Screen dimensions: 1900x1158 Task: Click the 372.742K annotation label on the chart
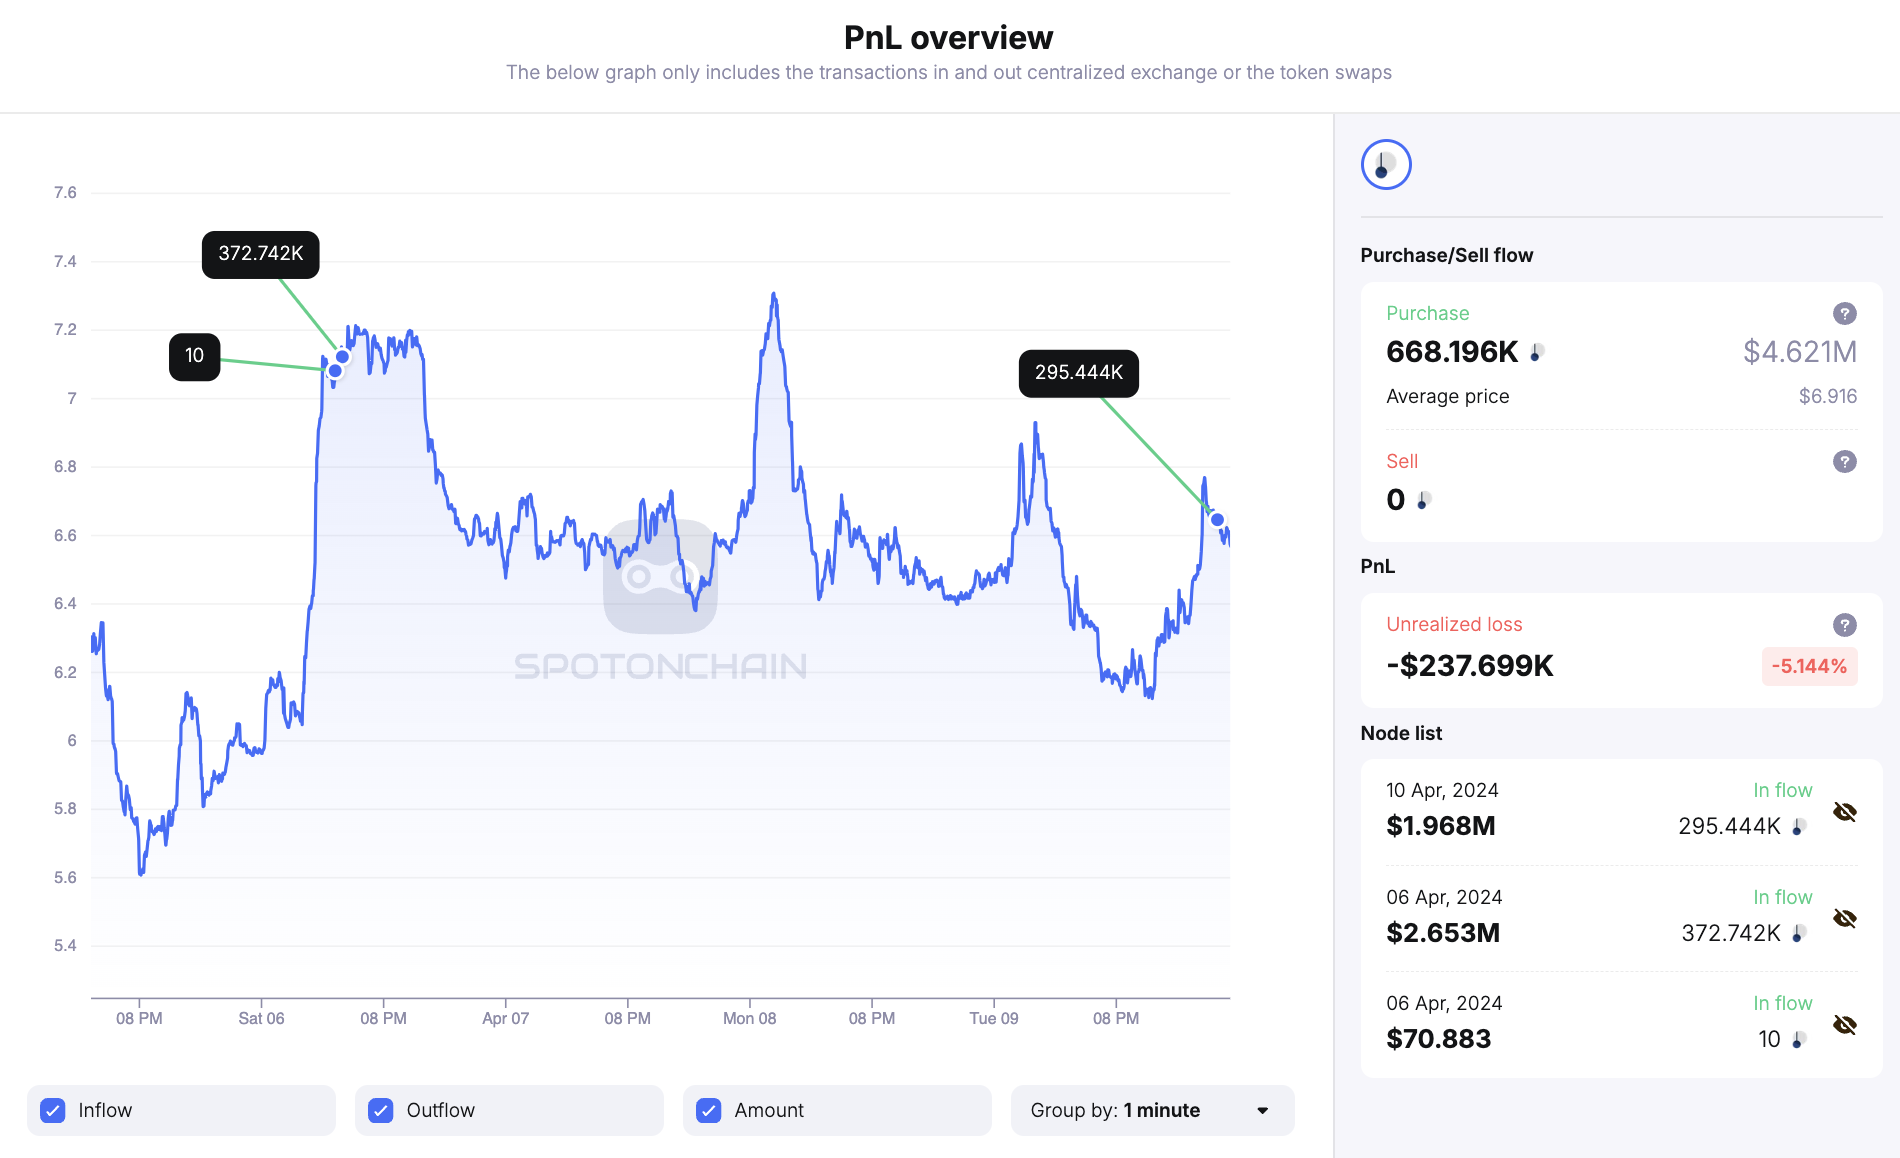[261, 254]
